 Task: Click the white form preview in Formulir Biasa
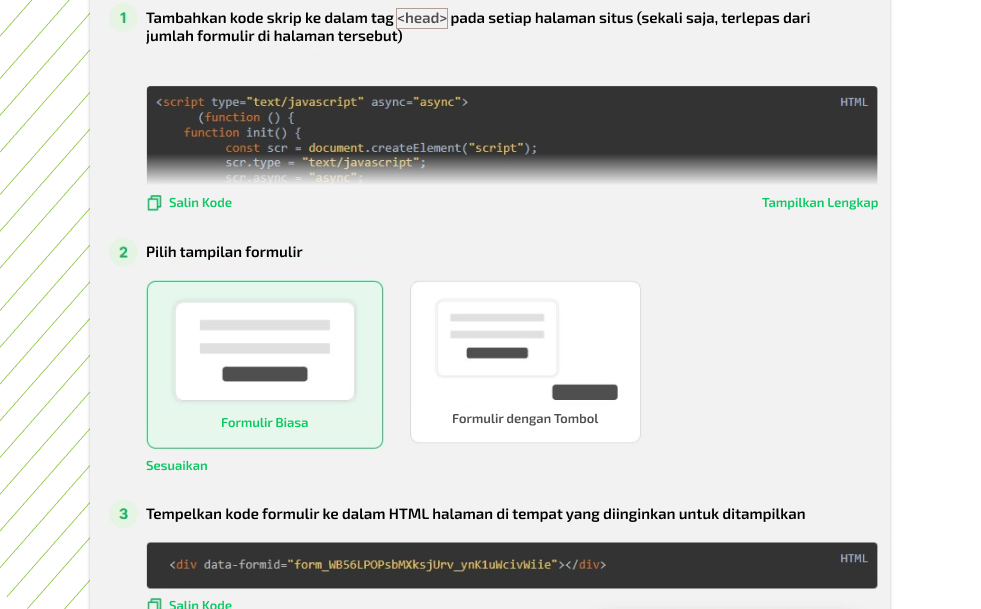(265, 350)
